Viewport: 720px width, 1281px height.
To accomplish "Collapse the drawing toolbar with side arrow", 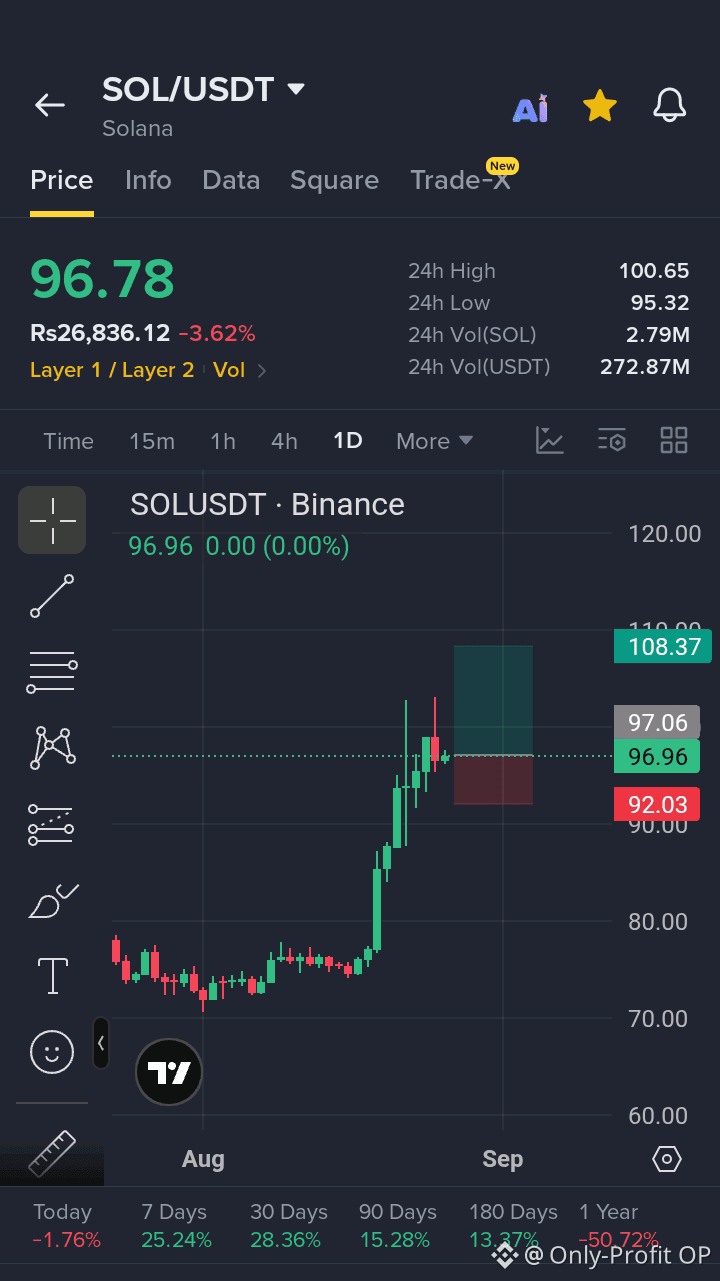I will (101, 1043).
